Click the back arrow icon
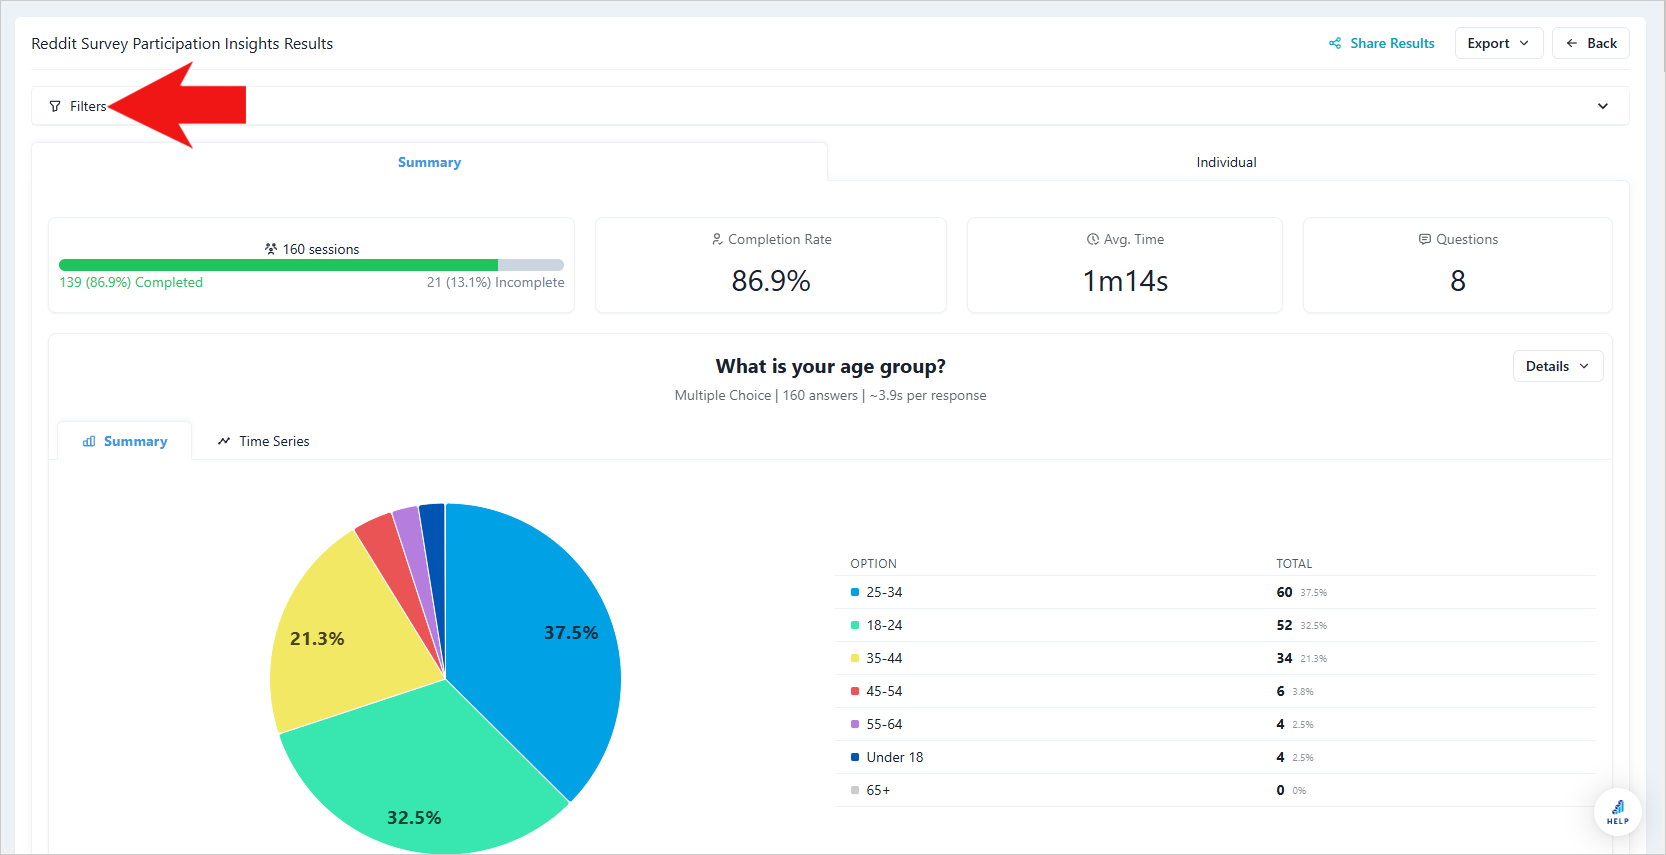The image size is (1666, 855). click(1572, 43)
